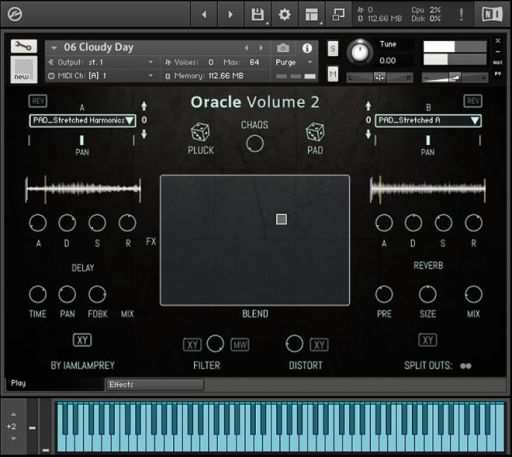Toggle REV reverse for layer A
512x457 pixels.
coord(38,101)
